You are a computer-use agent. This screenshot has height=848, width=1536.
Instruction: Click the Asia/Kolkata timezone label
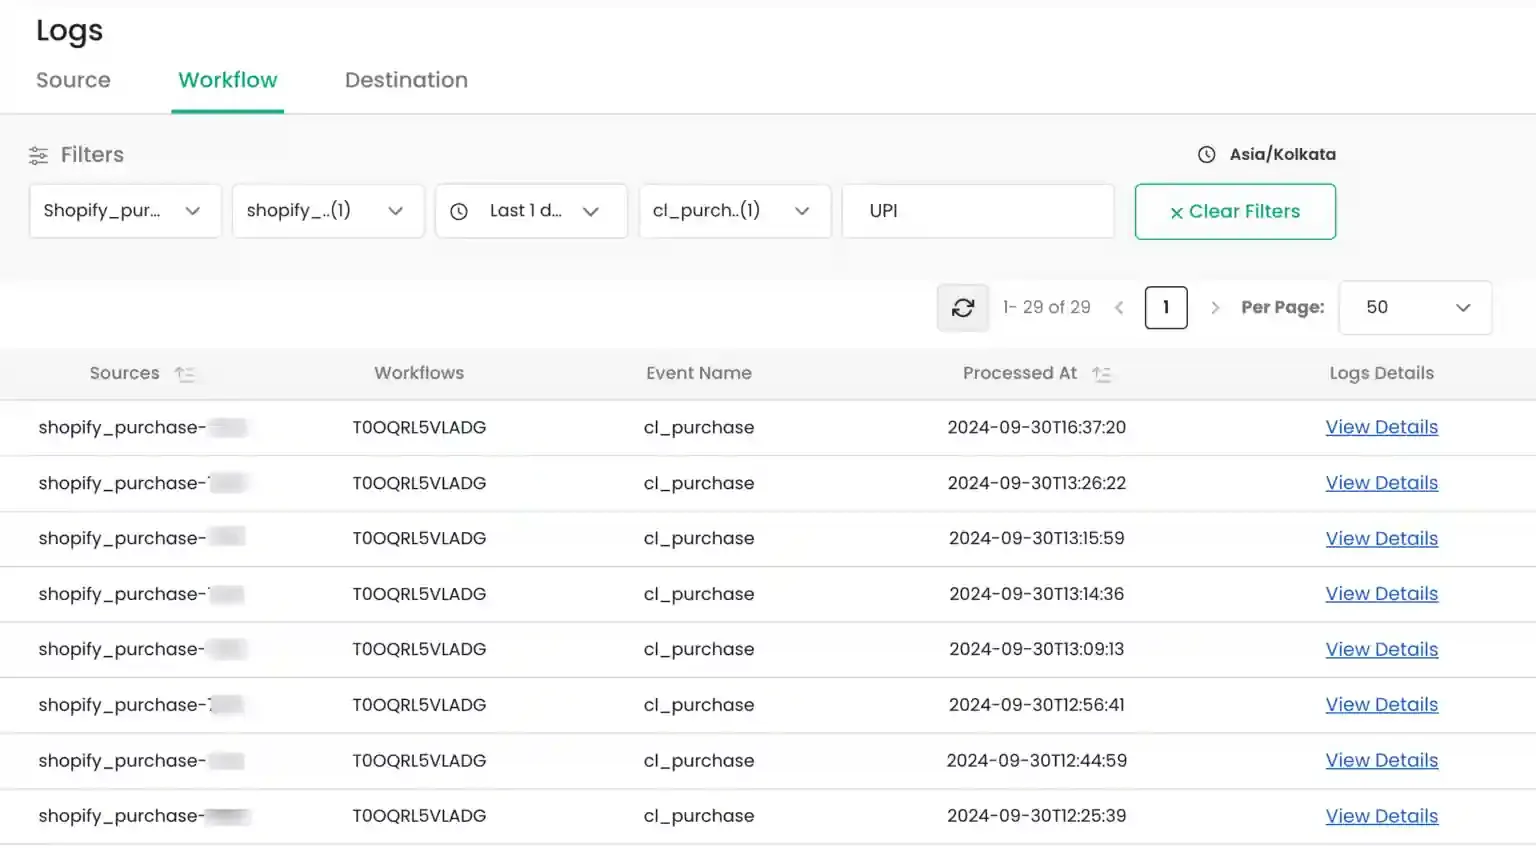[x=1282, y=155]
